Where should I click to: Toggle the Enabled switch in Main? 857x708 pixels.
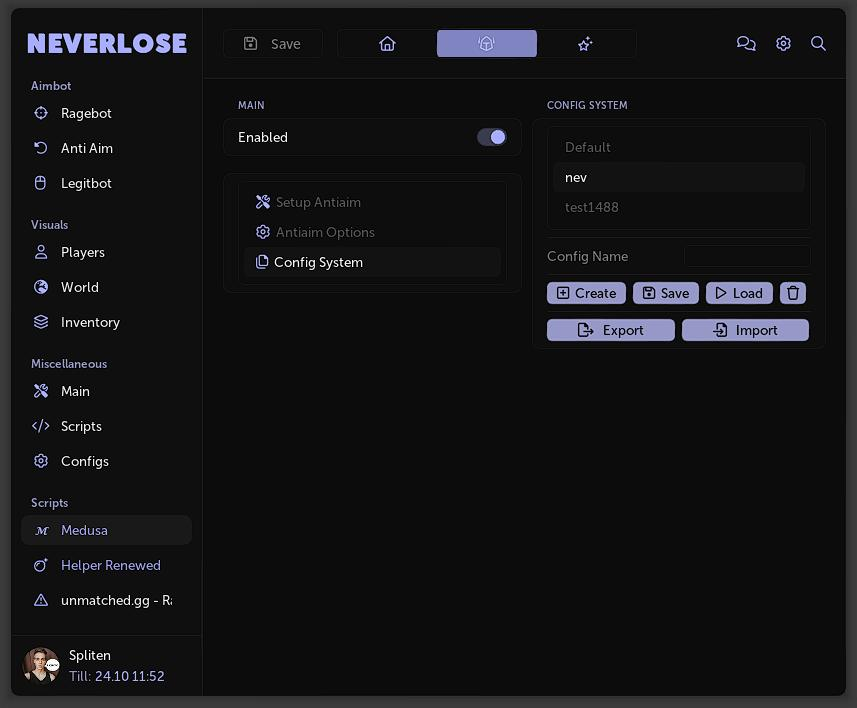coord(491,137)
